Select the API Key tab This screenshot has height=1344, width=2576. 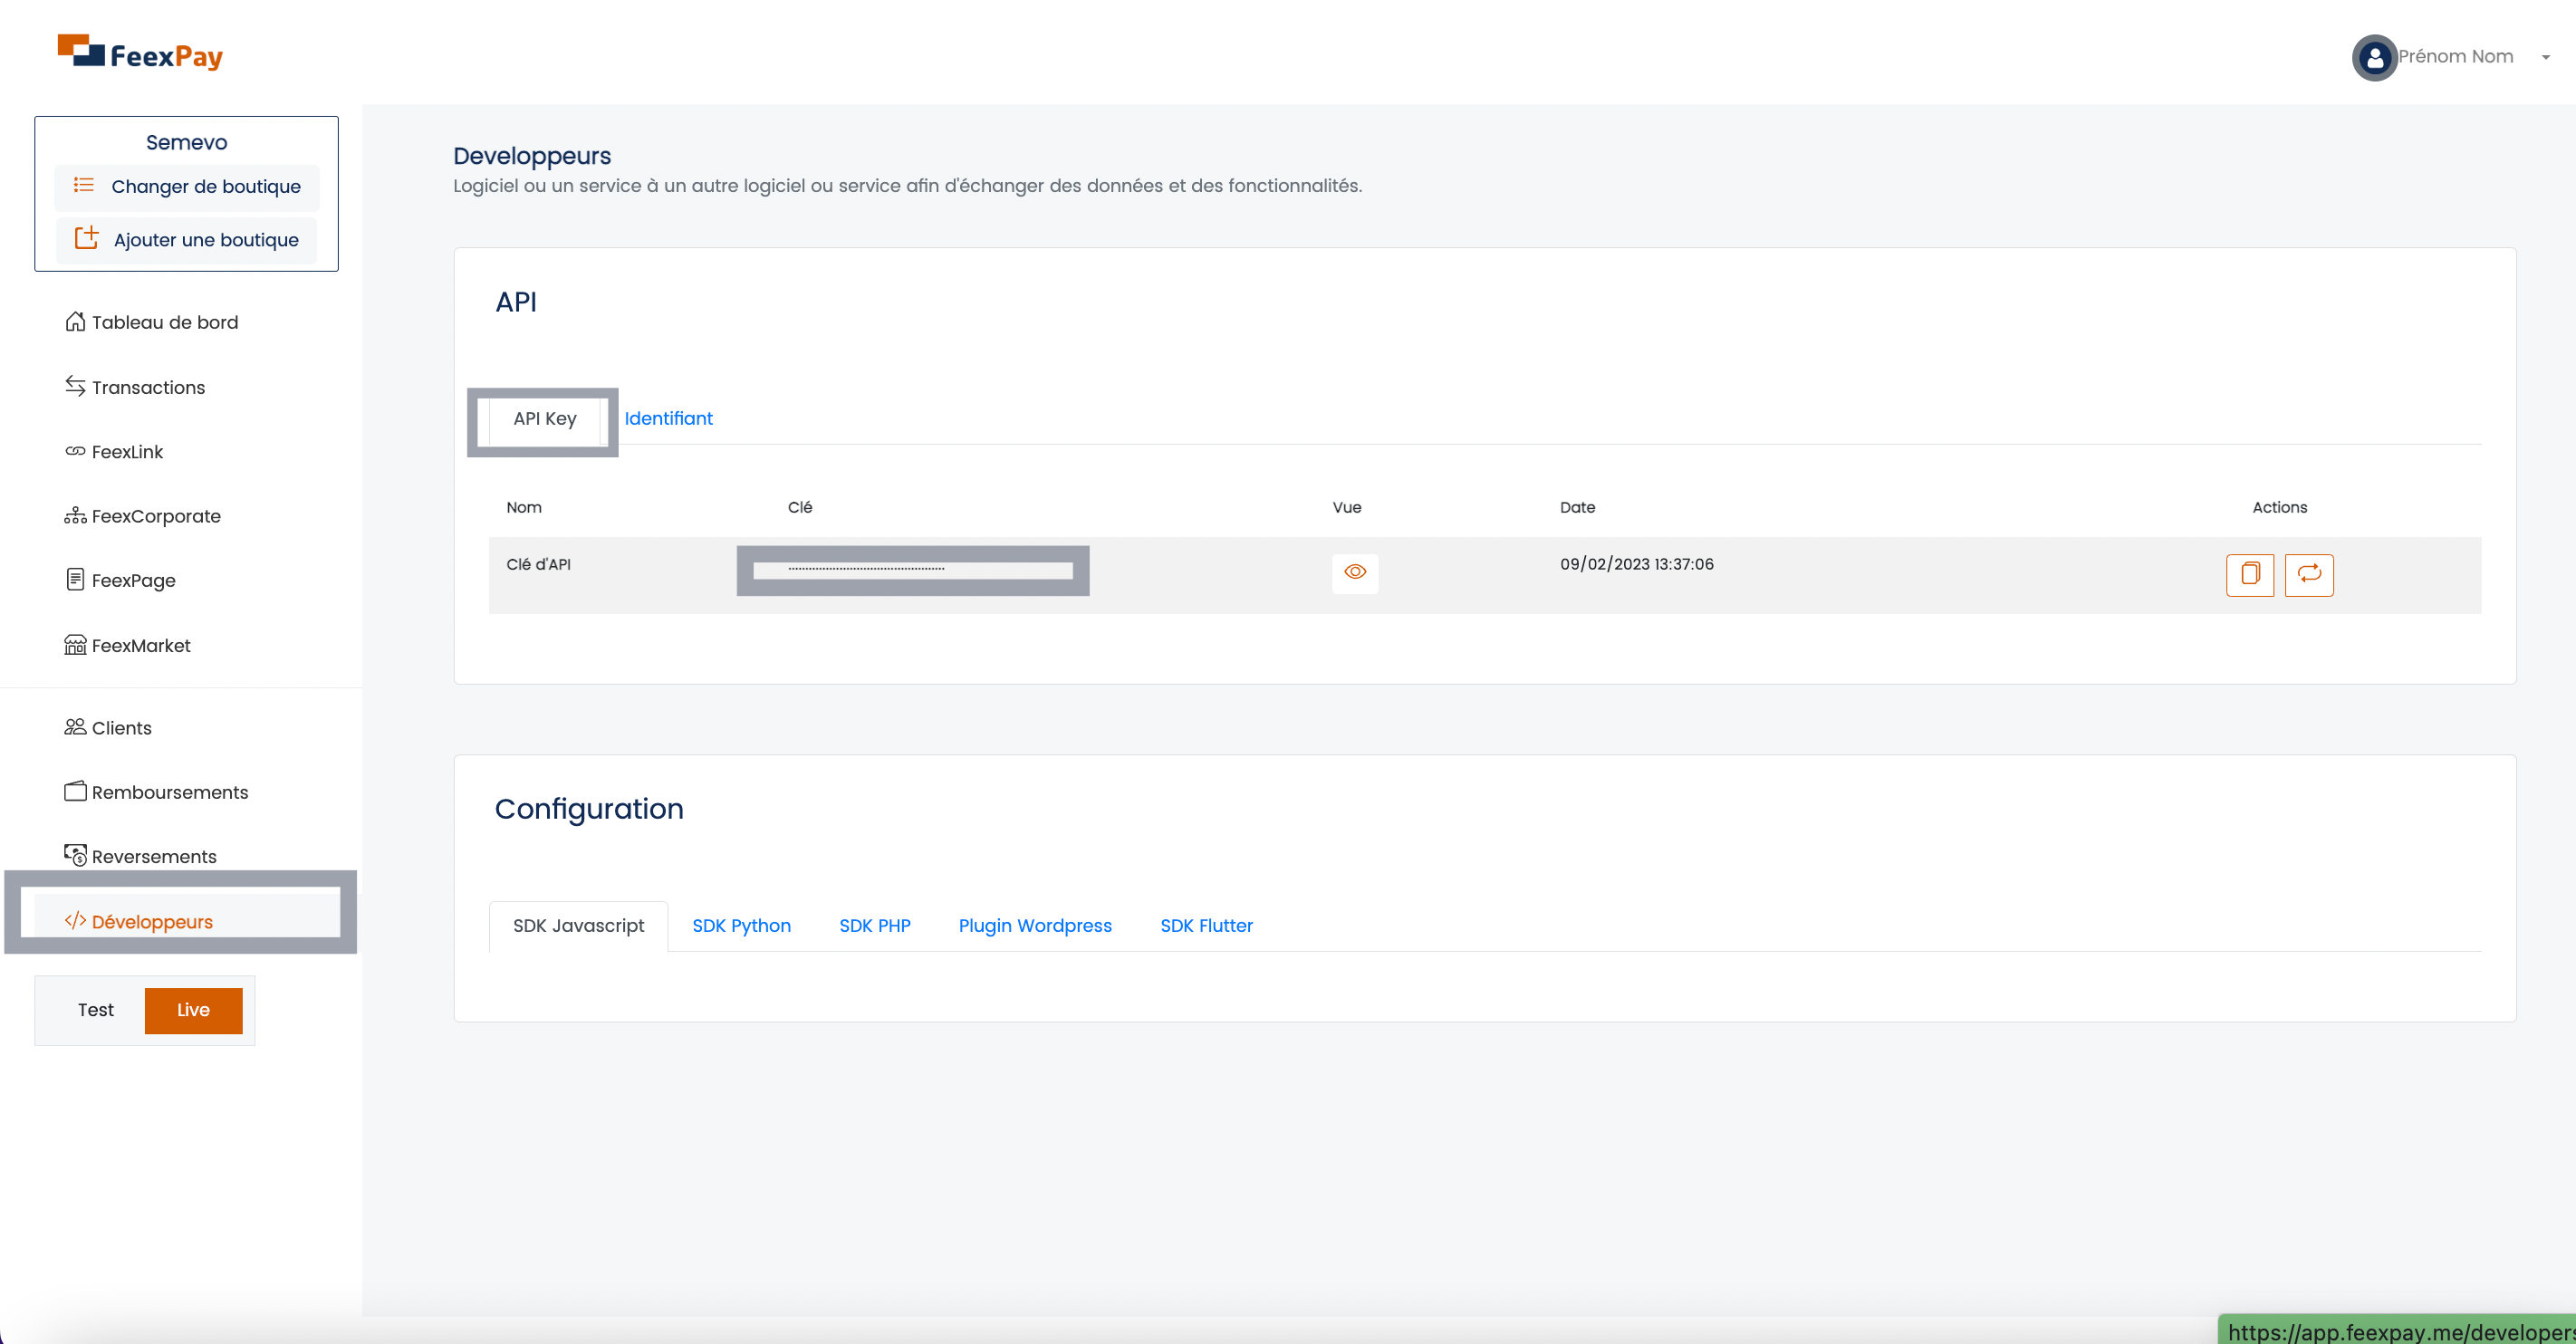click(x=545, y=419)
